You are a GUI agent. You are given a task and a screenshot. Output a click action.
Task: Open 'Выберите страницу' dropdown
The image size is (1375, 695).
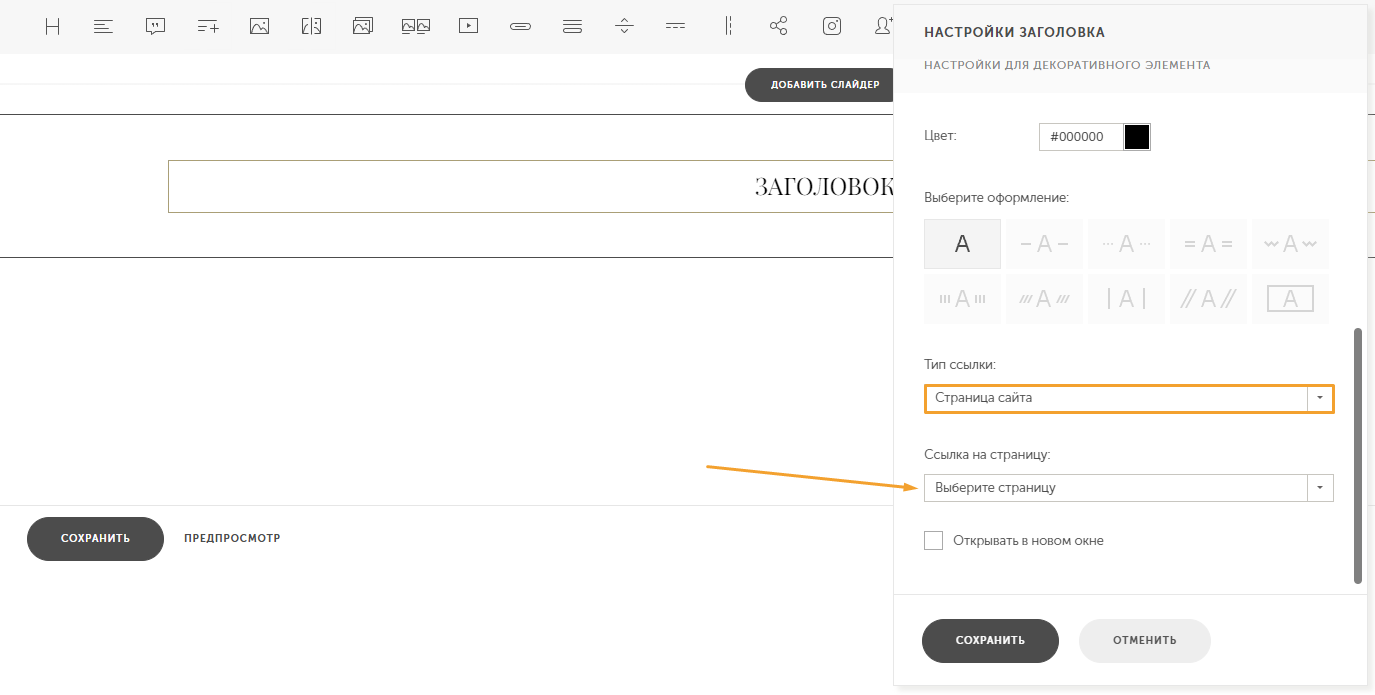[x=1129, y=488]
